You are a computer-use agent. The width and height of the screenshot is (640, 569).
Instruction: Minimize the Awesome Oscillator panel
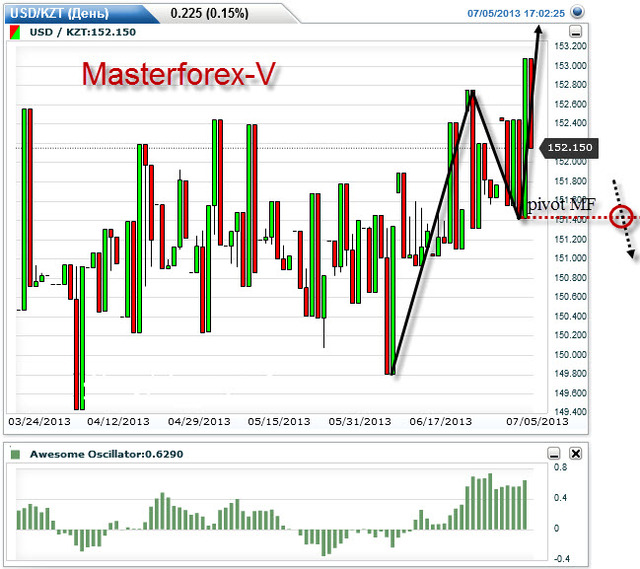[553, 453]
